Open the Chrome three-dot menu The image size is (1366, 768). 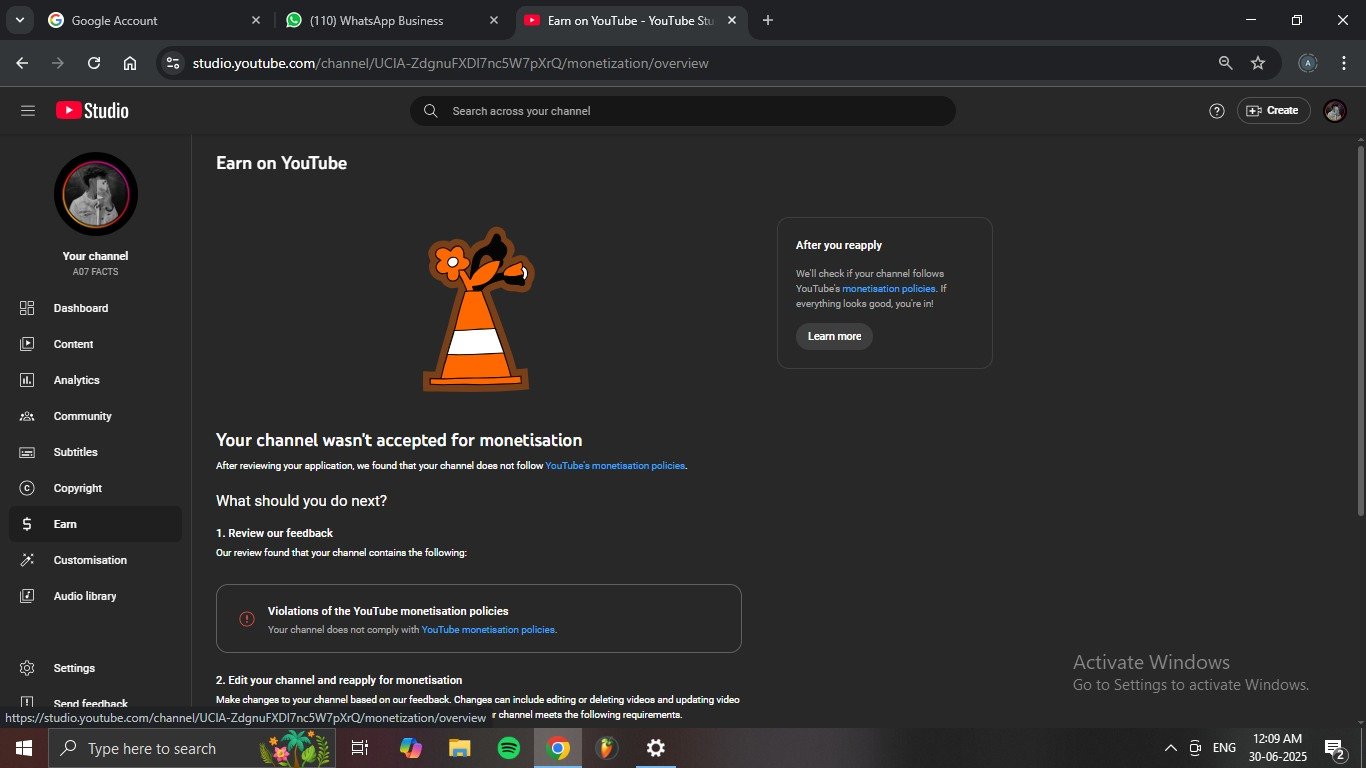[1344, 63]
